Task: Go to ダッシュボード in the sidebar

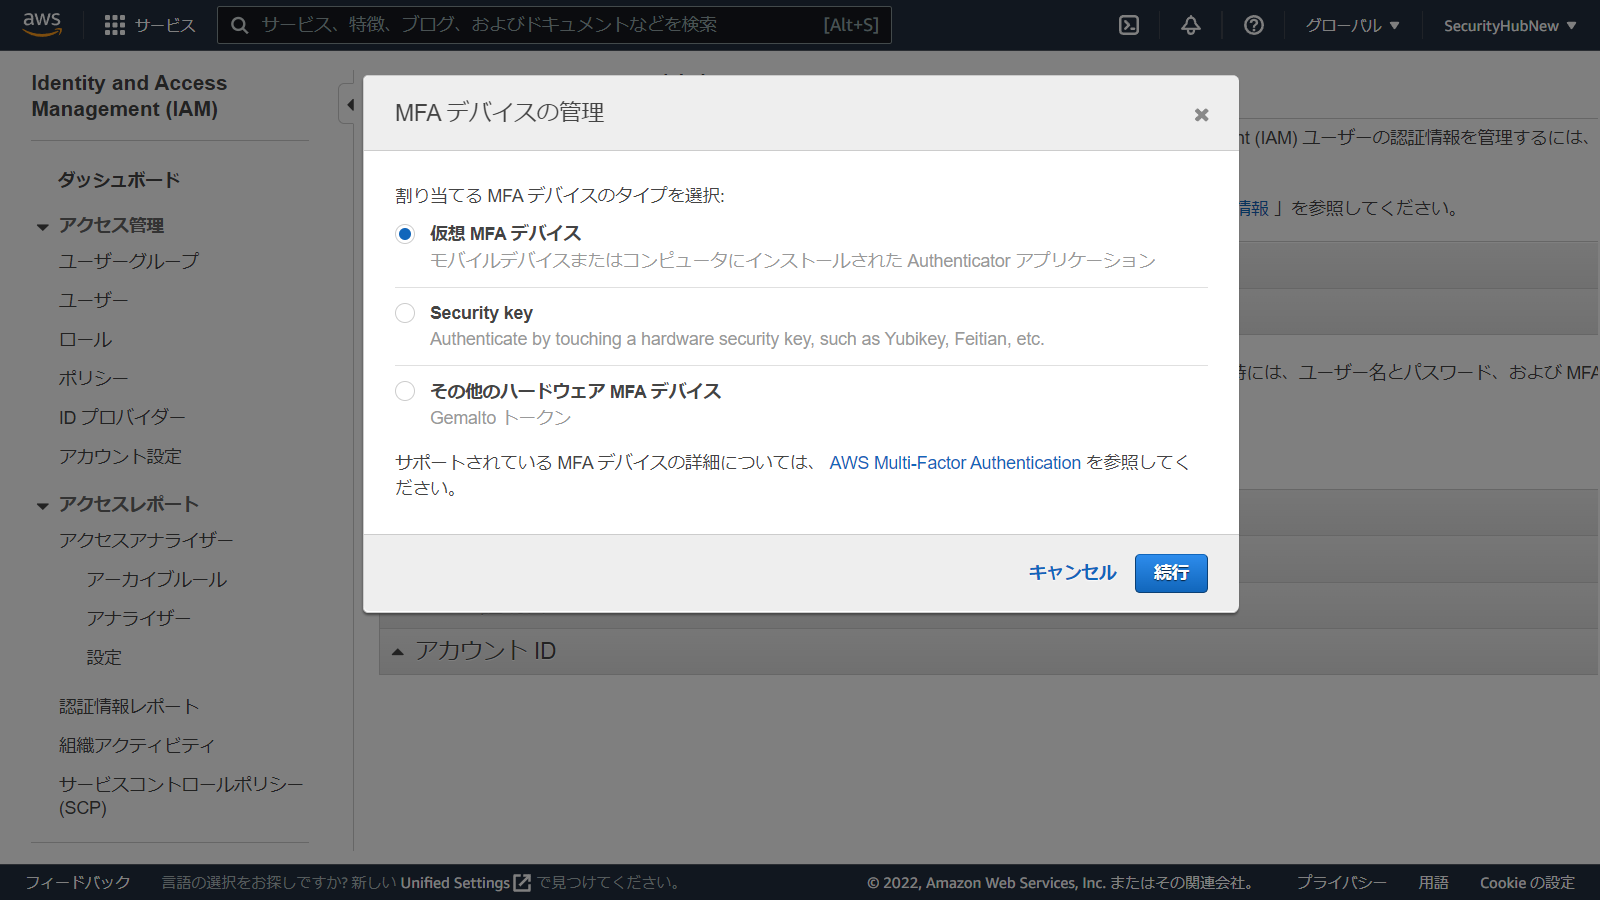Action: 118,180
